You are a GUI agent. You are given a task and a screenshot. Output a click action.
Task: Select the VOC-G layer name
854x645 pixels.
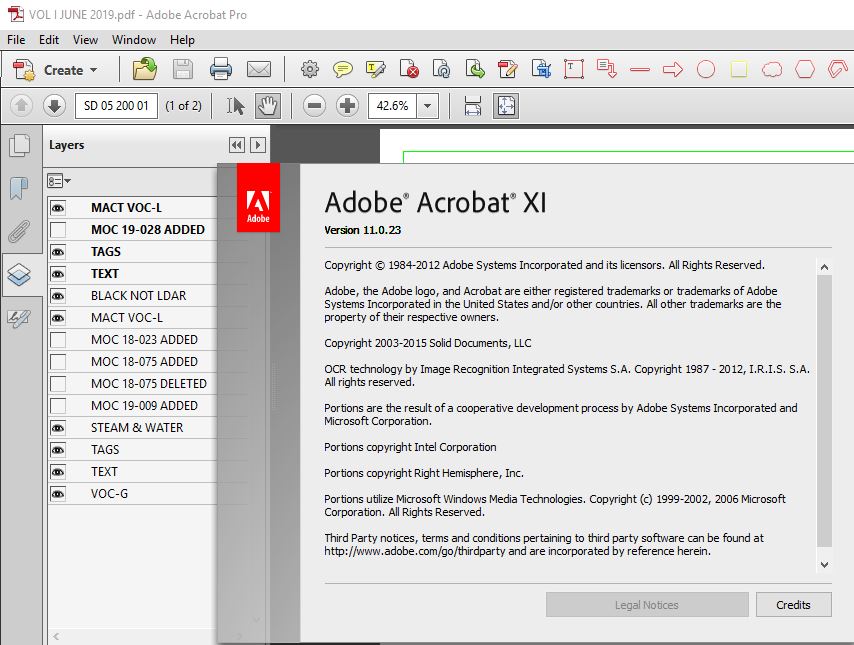click(109, 494)
